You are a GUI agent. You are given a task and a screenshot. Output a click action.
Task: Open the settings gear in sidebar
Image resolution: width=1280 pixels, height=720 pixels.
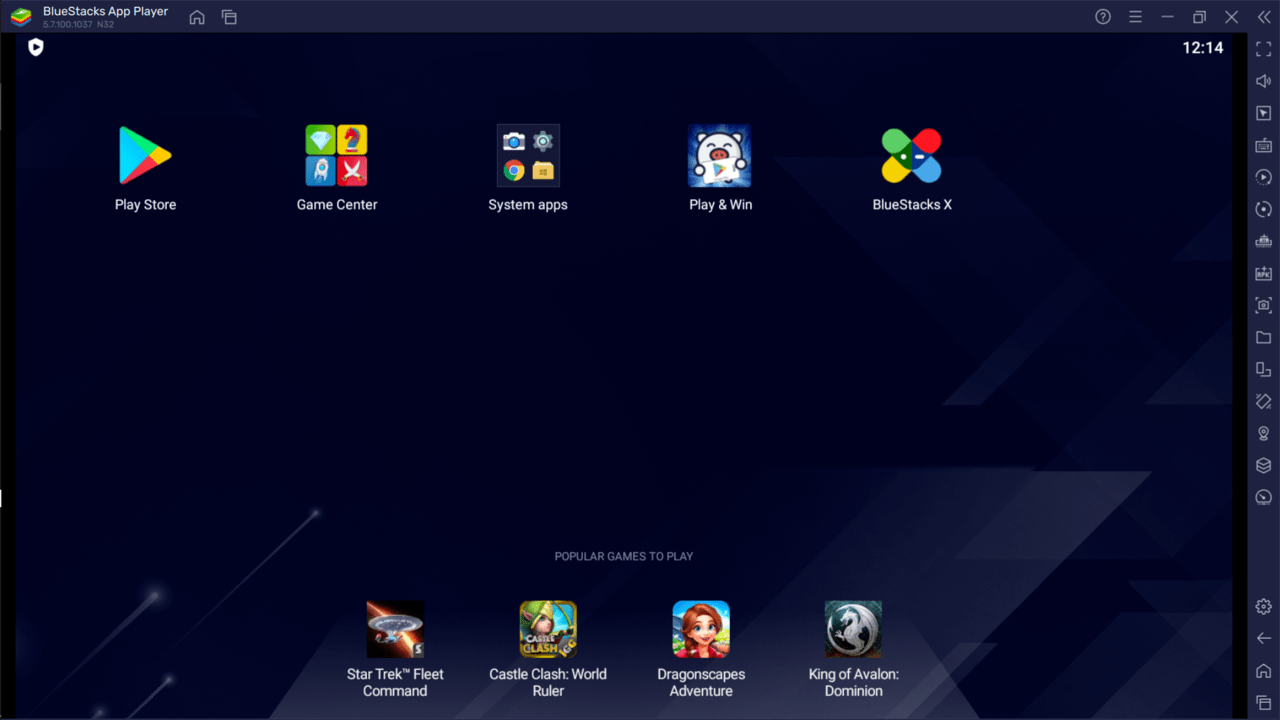pos(1264,606)
